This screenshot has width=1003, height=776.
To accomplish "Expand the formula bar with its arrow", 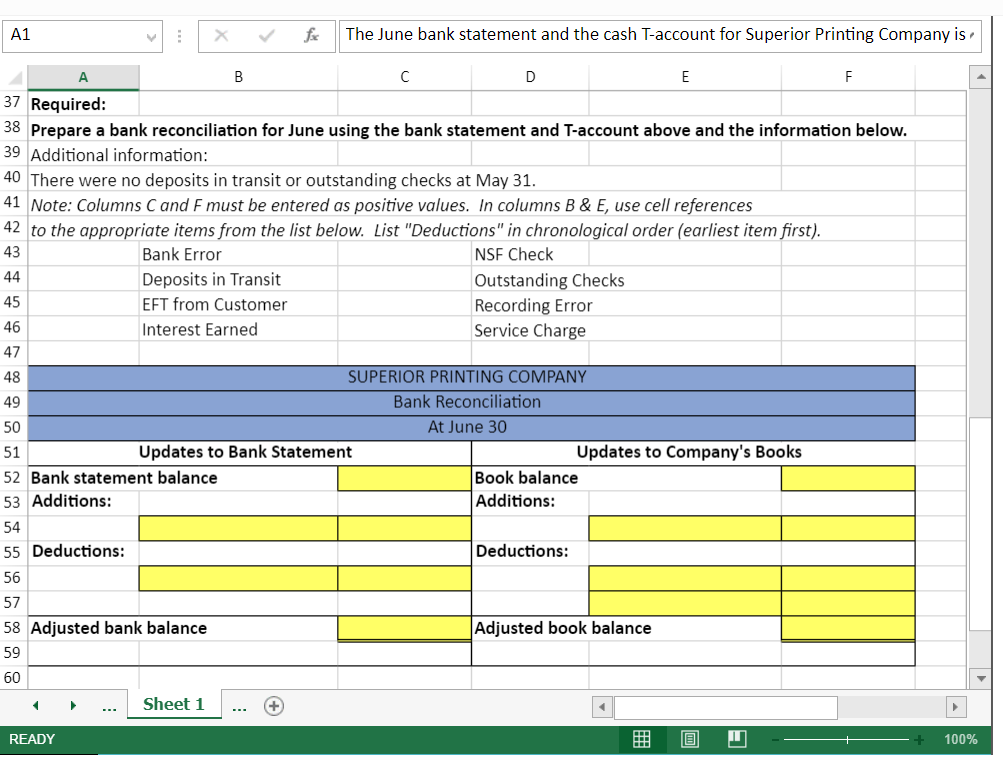I will click(x=972, y=35).
